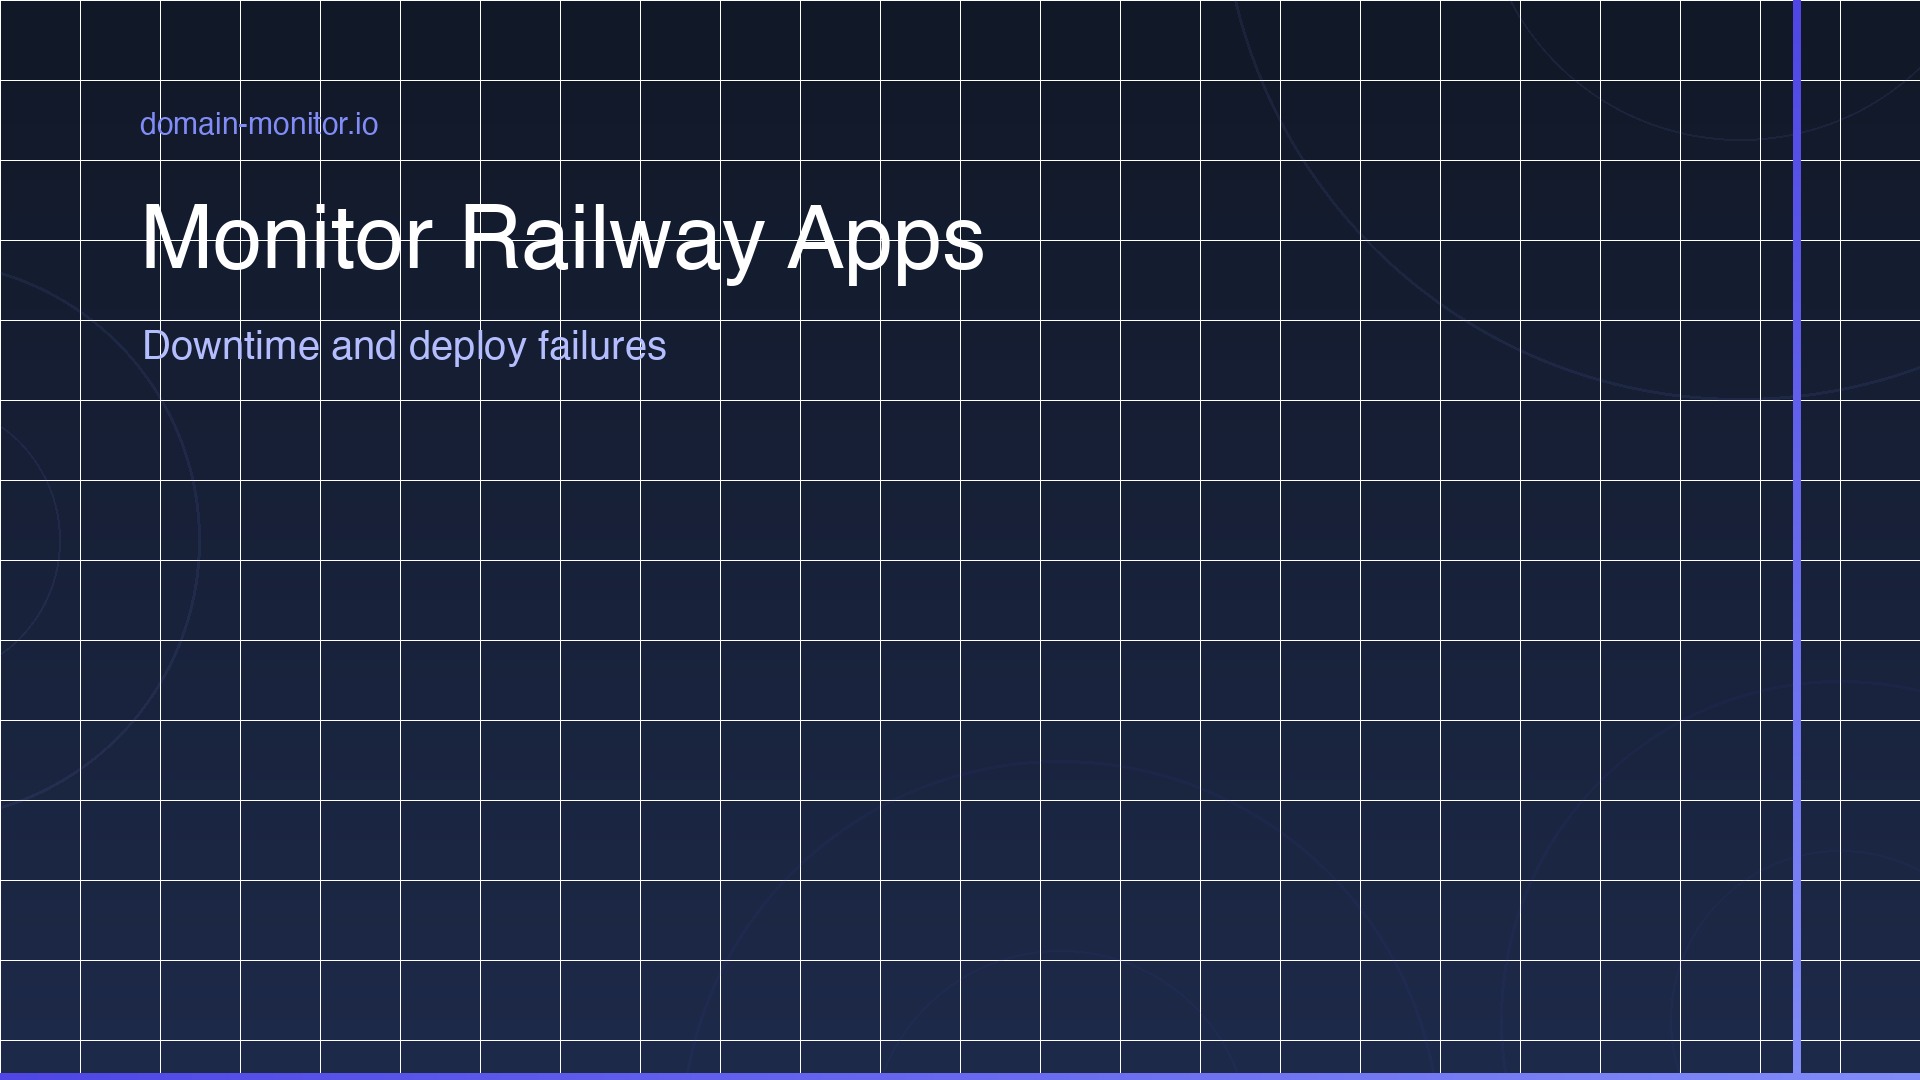Select the word Downtime in the subtitle
Viewport: 1920px width, 1080px height.
click(228, 347)
